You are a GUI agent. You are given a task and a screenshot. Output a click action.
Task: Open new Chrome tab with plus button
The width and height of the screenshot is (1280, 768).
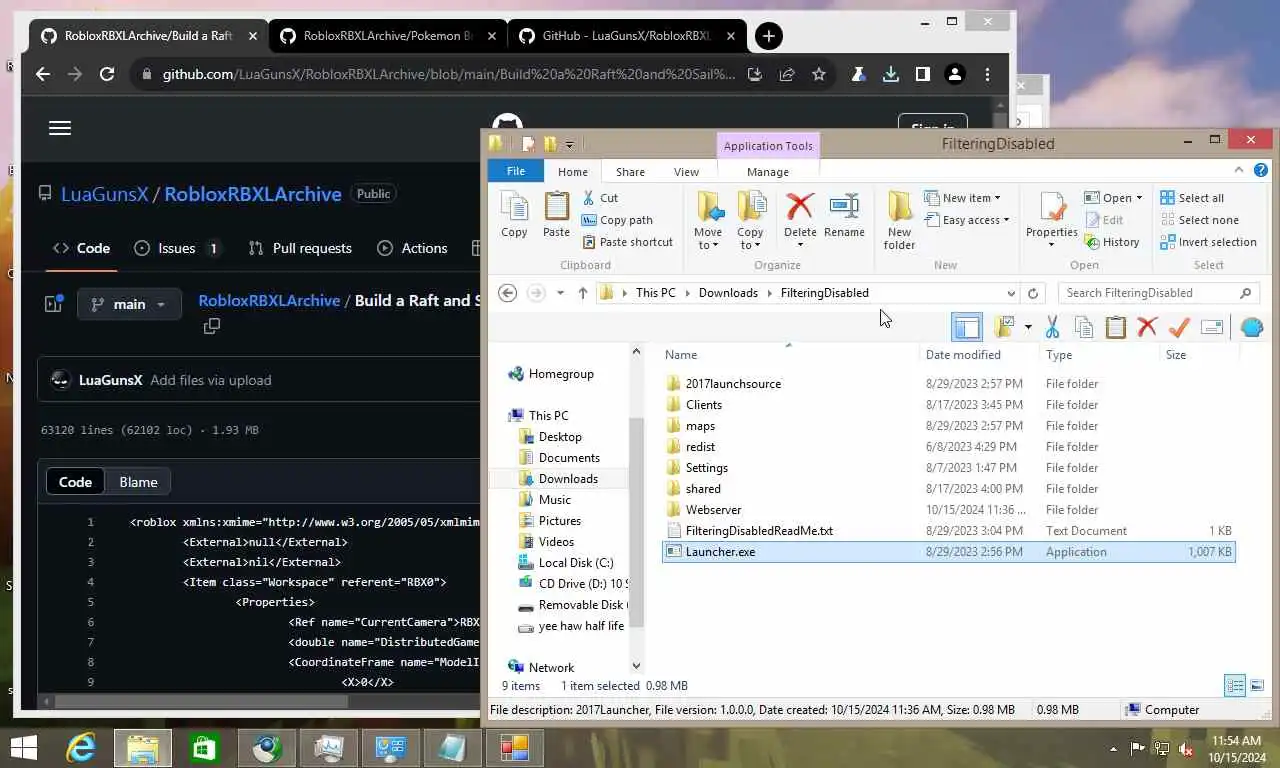click(x=768, y=36)
